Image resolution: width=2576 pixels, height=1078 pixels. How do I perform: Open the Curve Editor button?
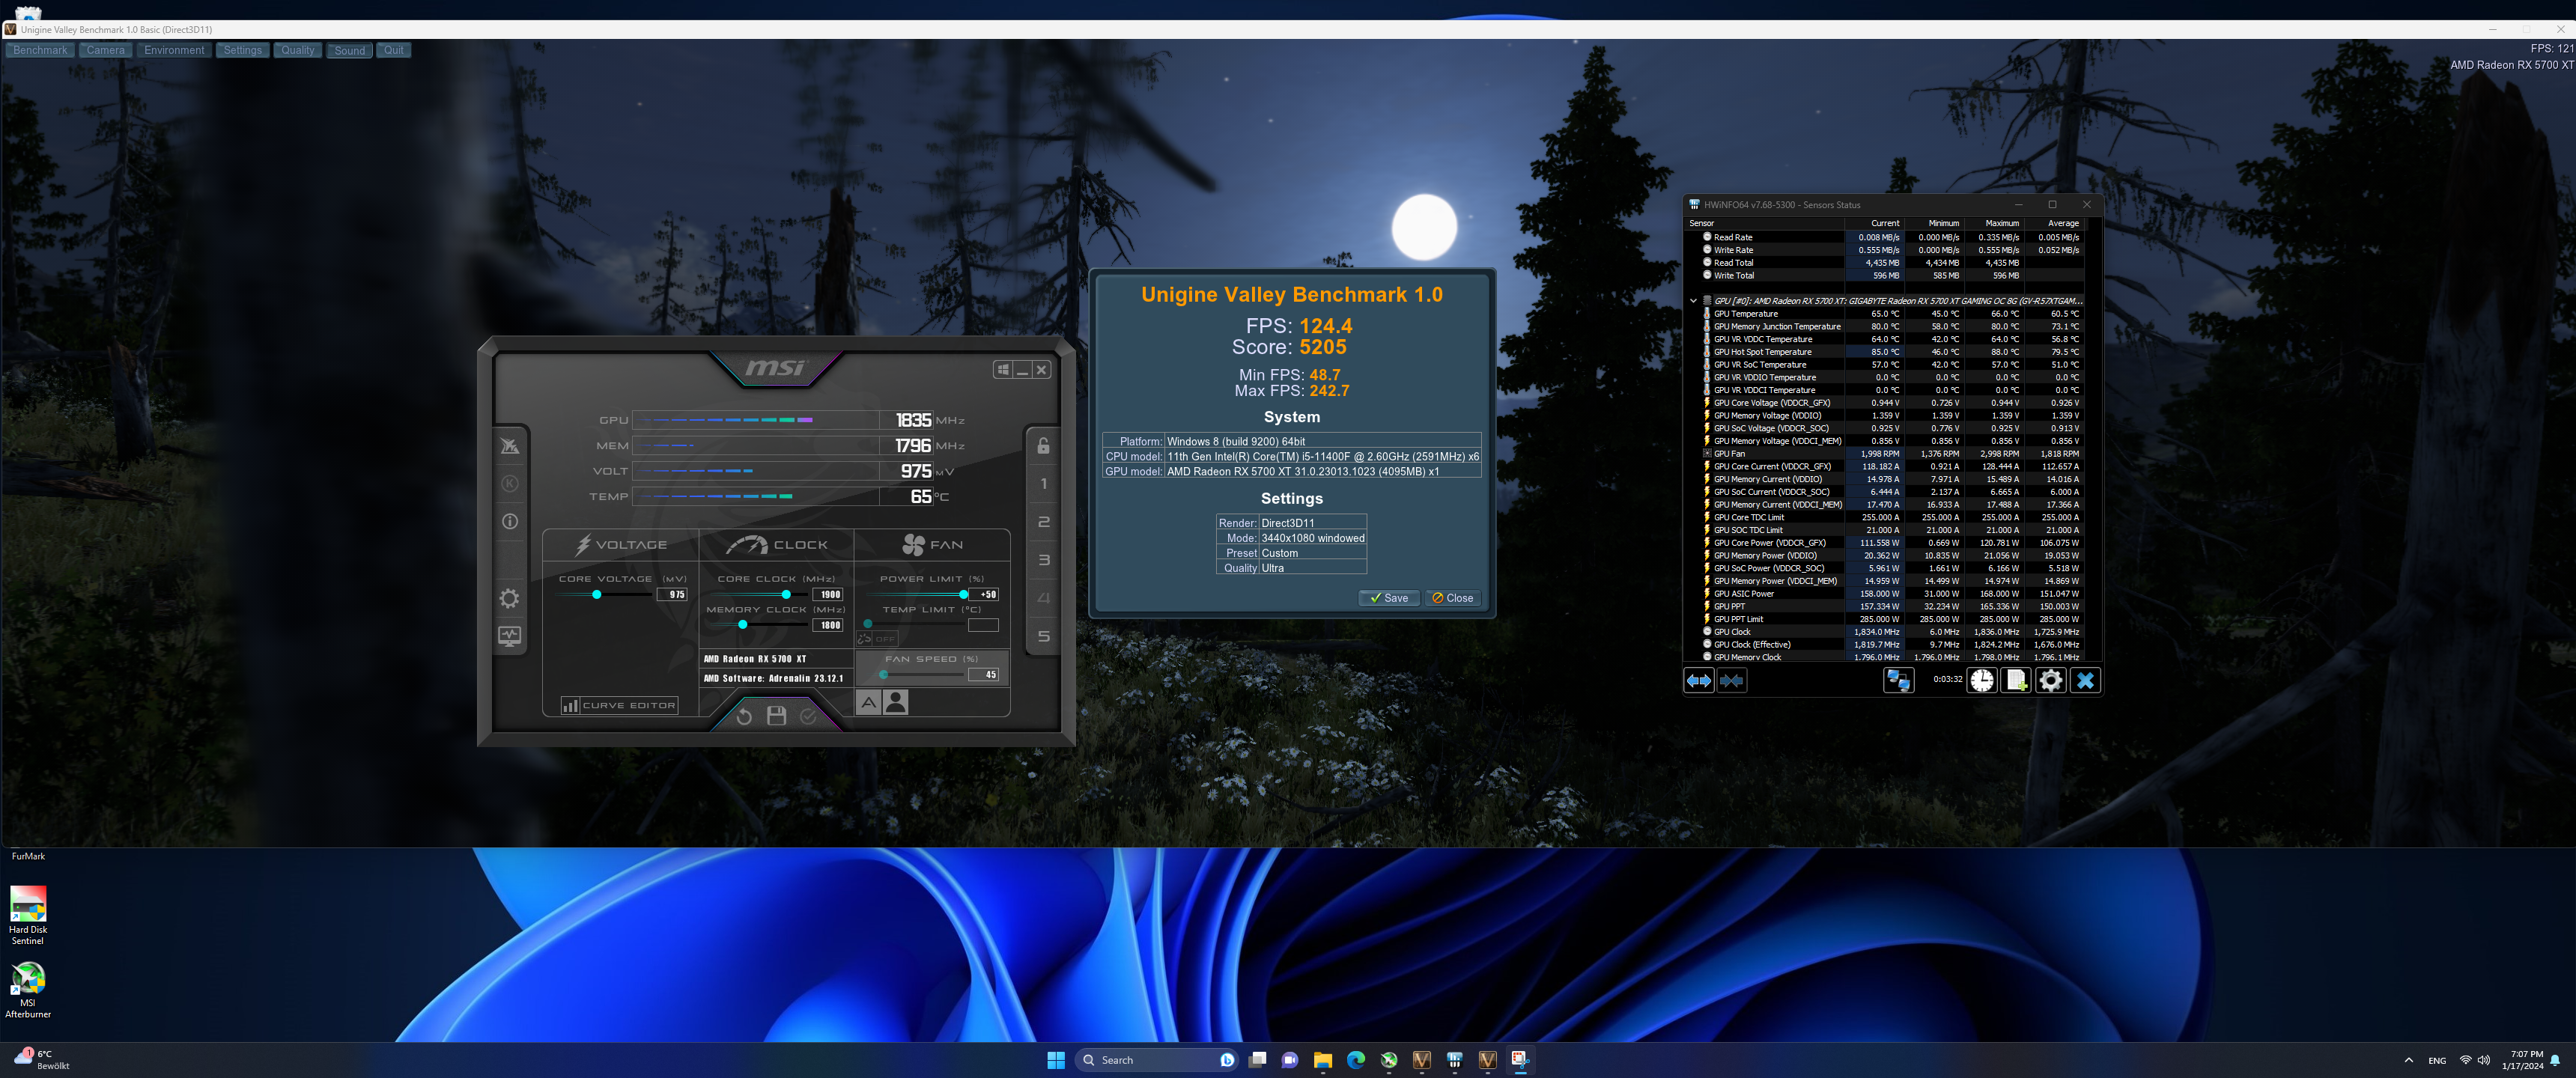click(619, 705)
